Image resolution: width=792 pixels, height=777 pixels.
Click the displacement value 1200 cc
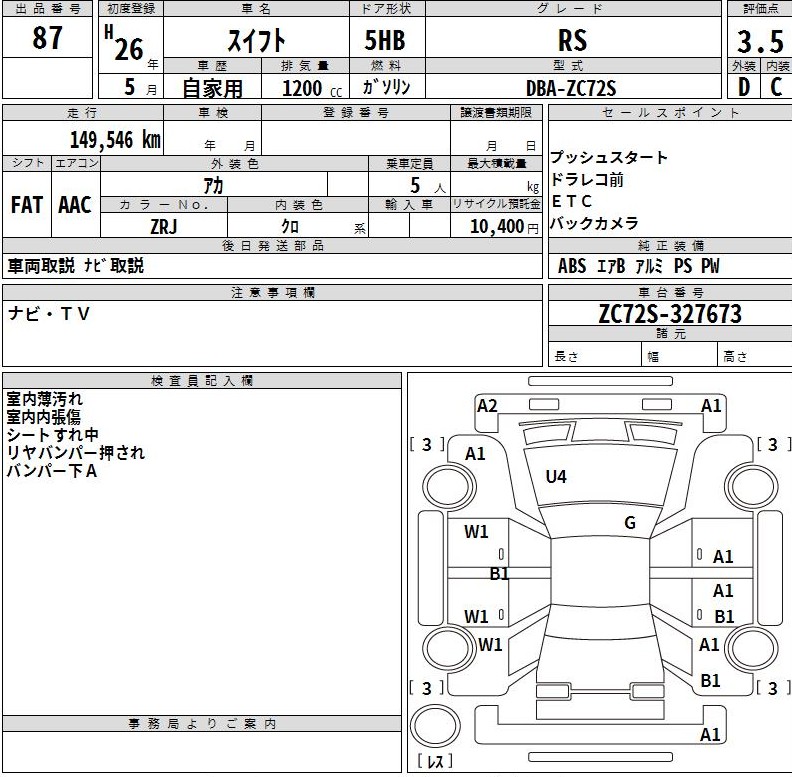click(x=312, y=89)
